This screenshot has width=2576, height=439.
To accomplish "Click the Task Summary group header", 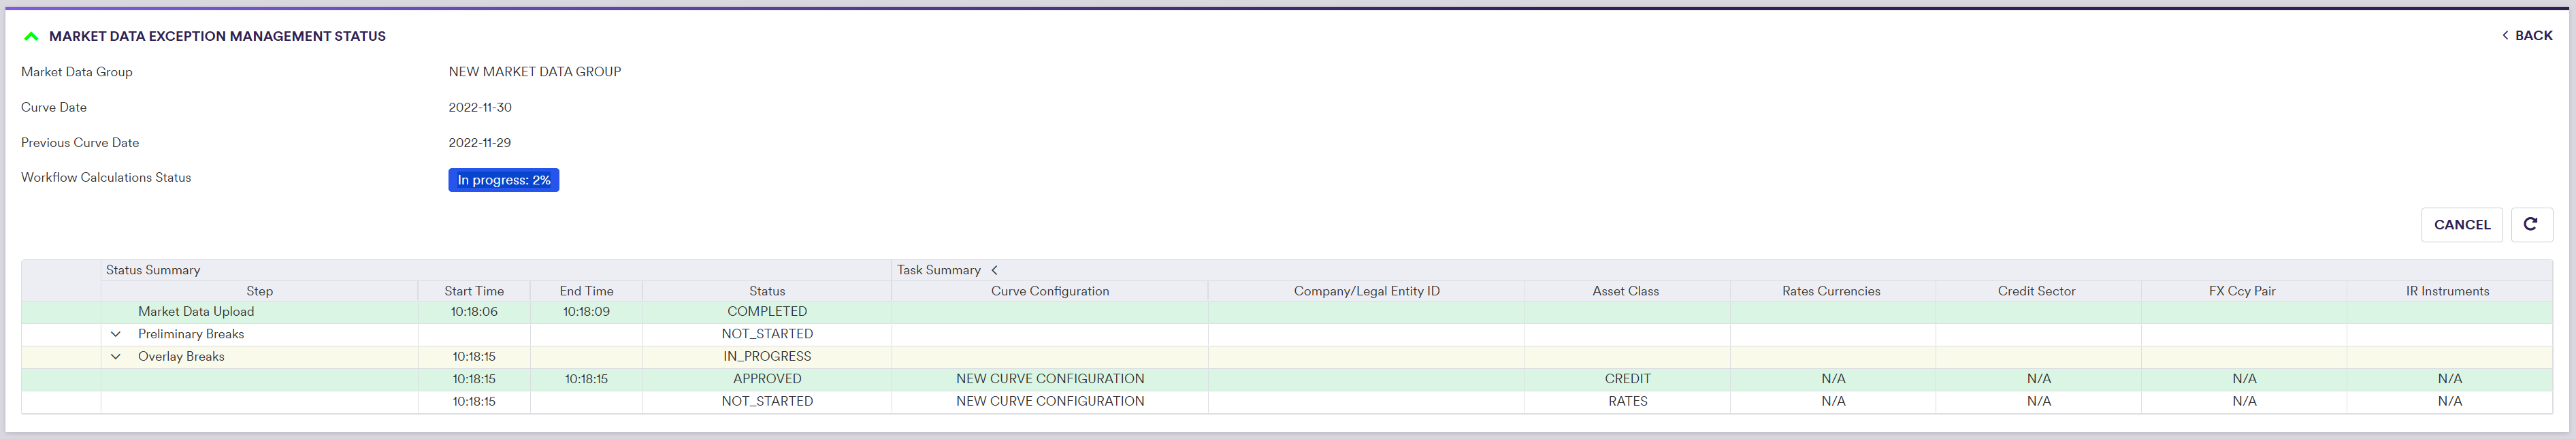I will [x=938, y=270].
